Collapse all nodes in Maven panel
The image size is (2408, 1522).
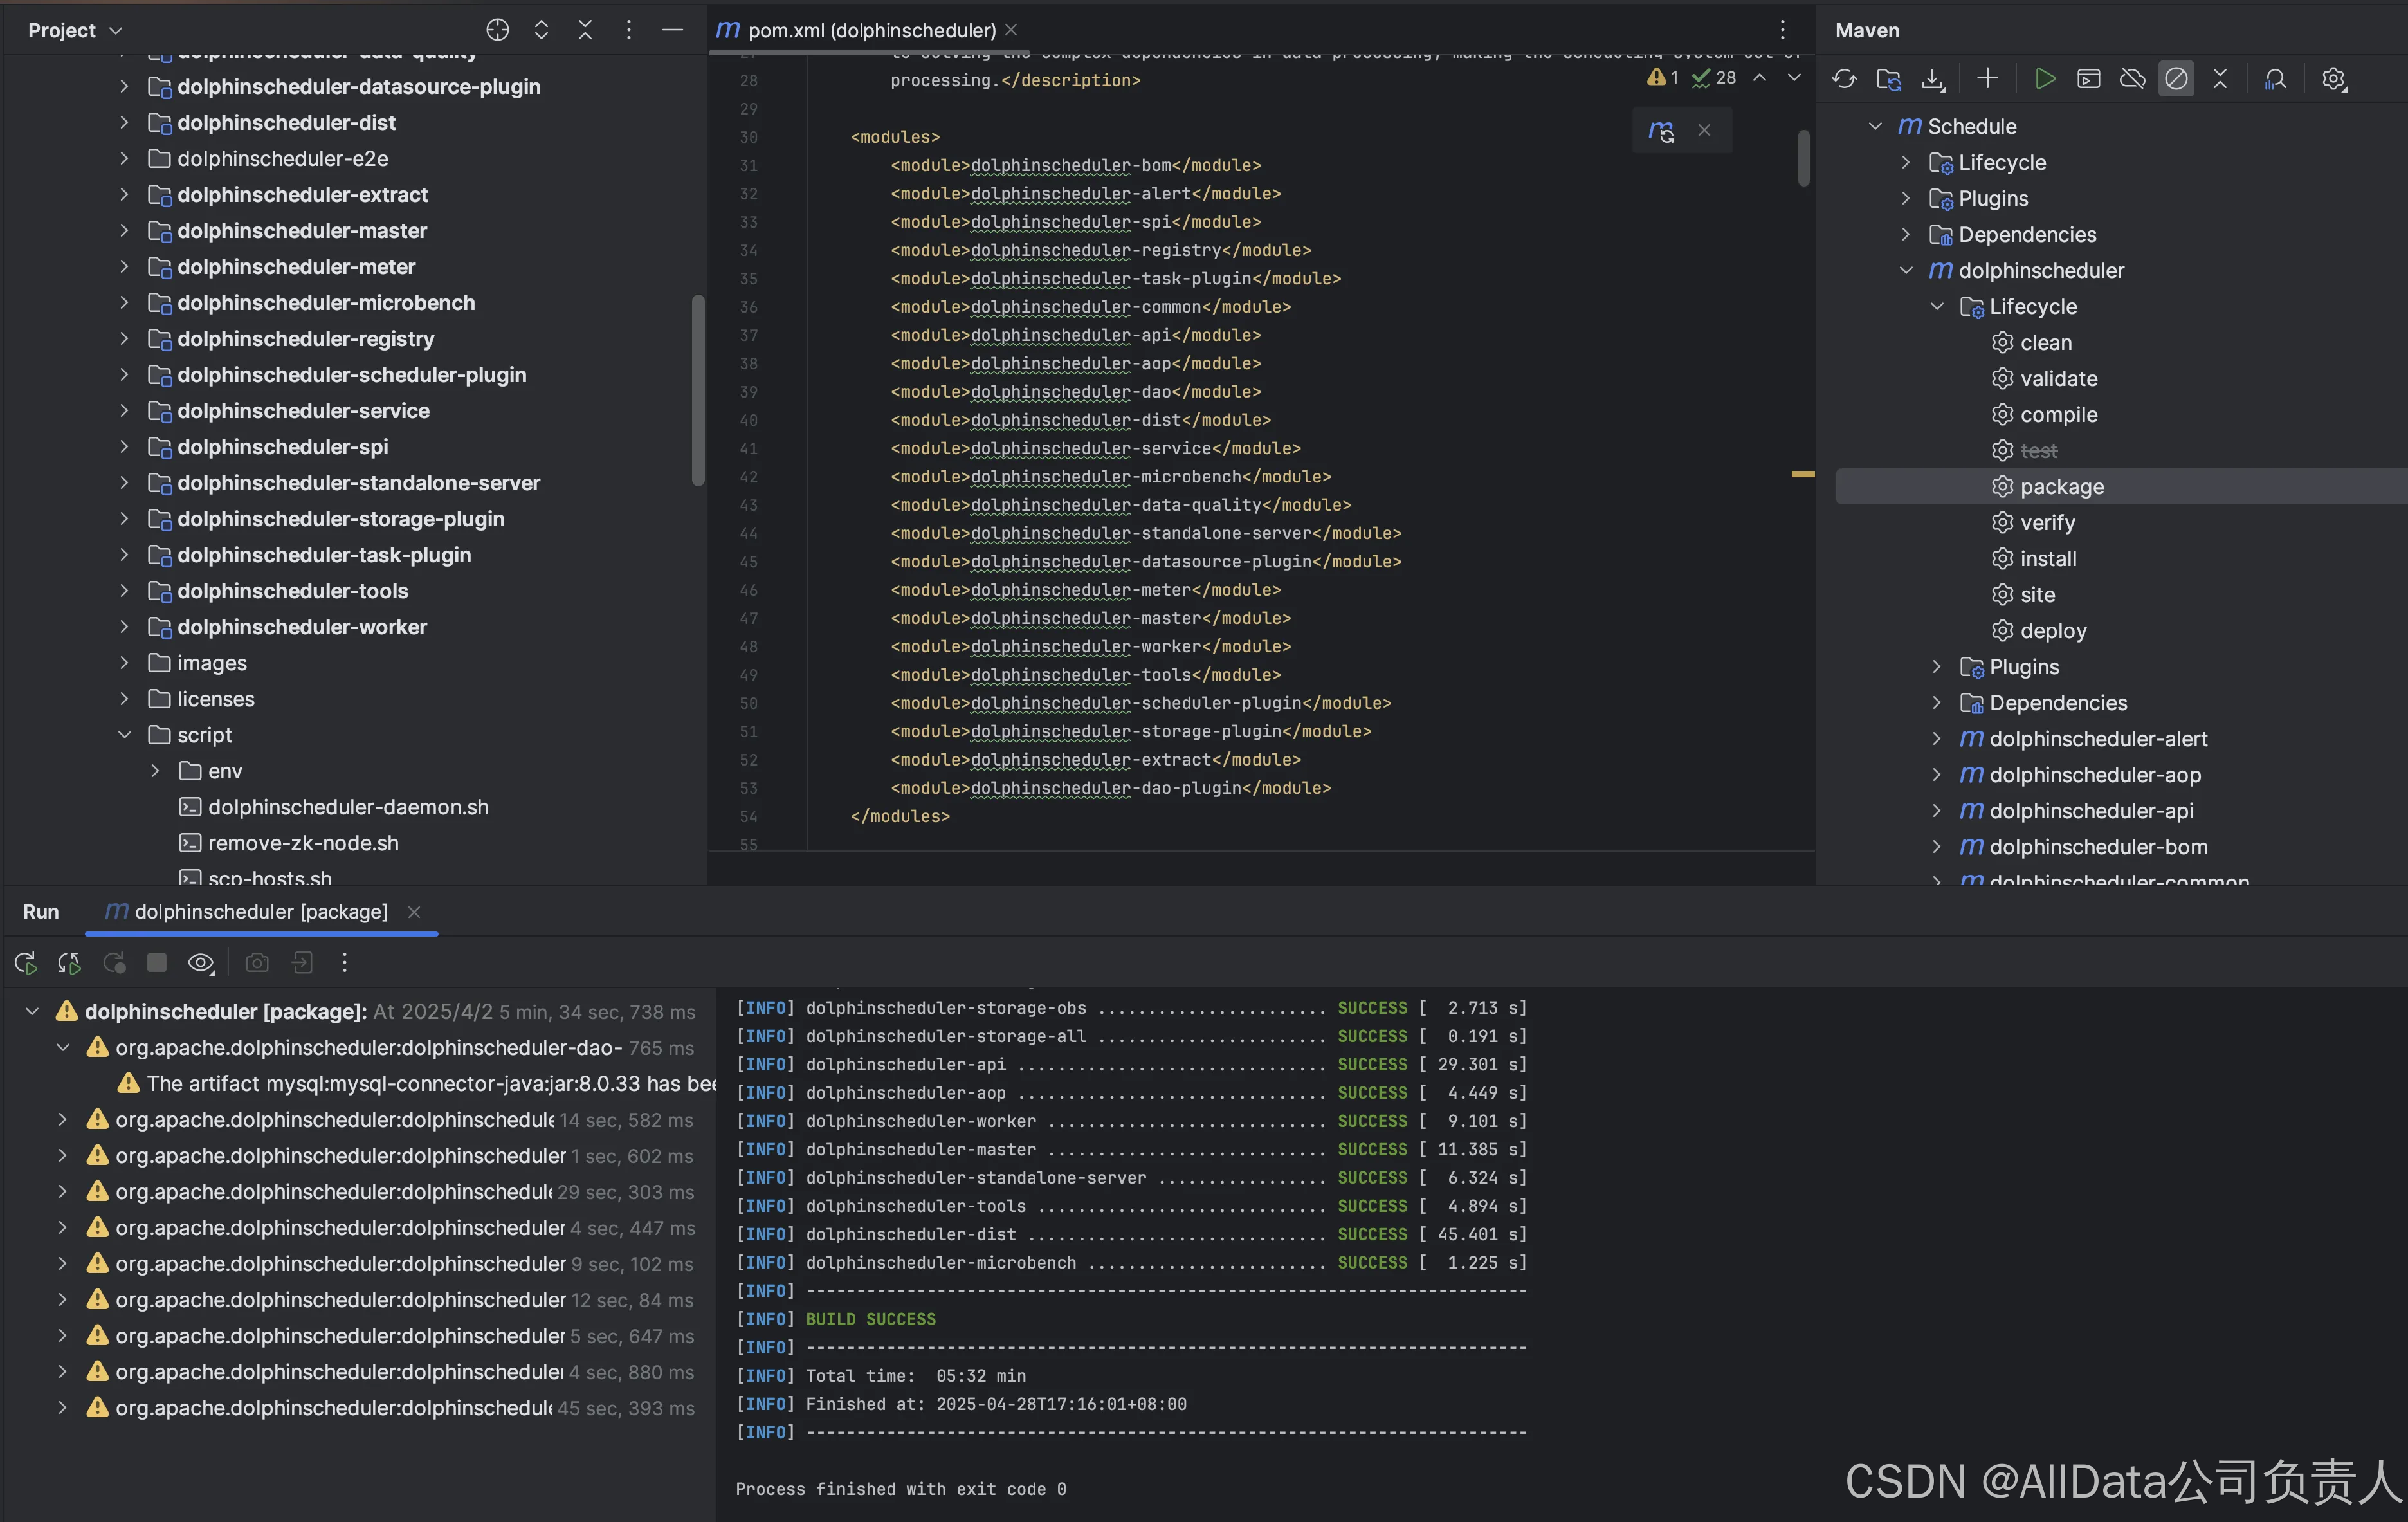2220,79
